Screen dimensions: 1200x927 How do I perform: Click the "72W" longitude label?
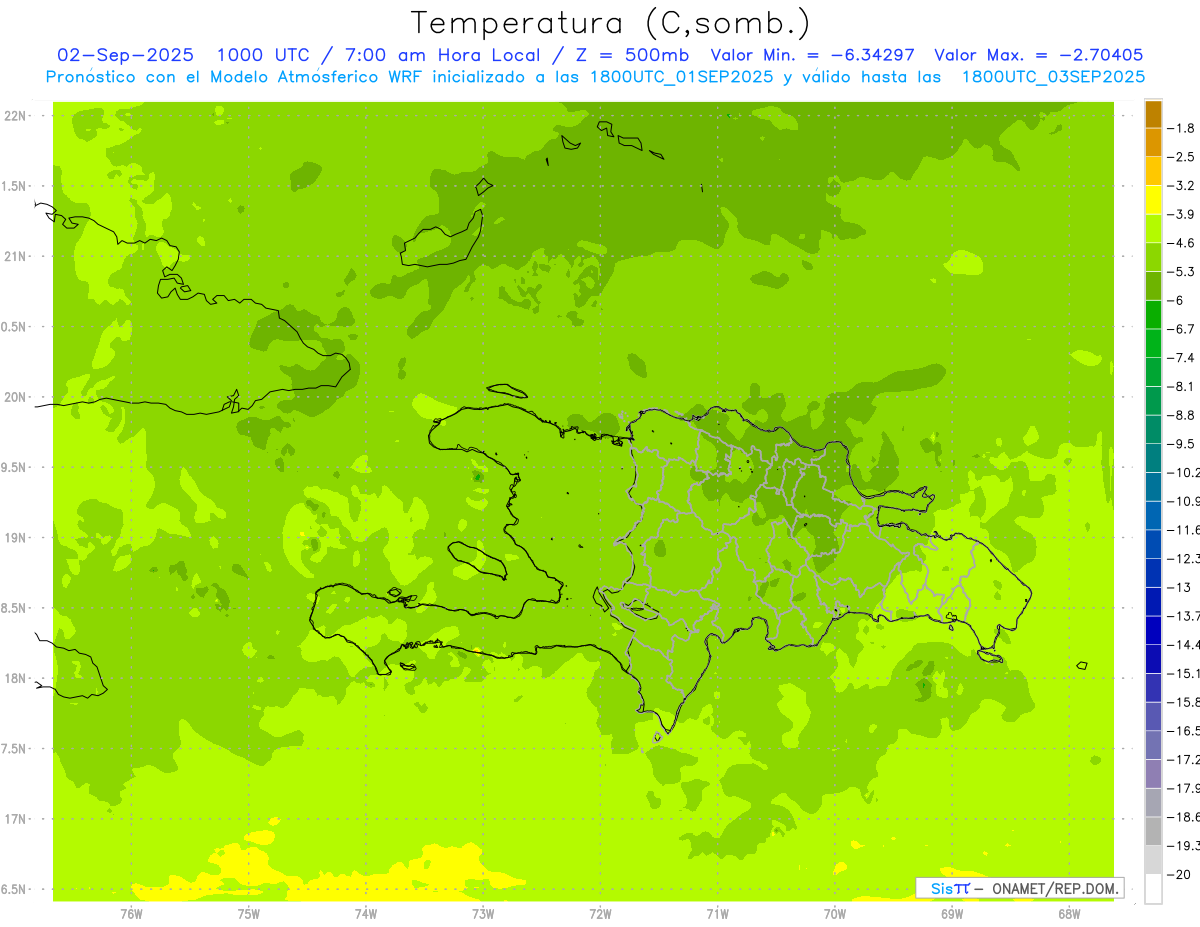pyautogui.click(x=600, y=913)
